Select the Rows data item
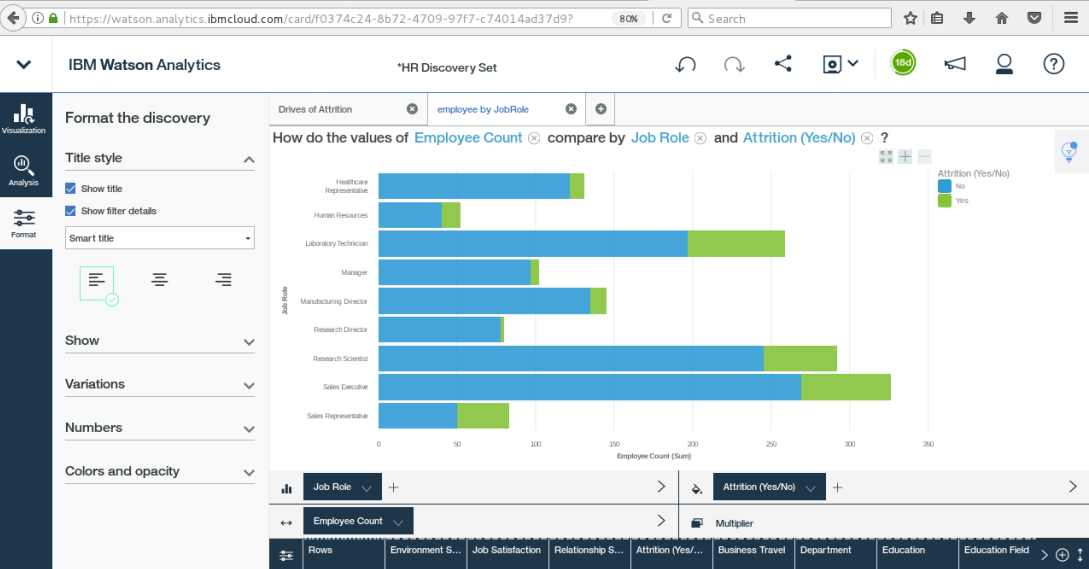 click(x=344, y=554)
